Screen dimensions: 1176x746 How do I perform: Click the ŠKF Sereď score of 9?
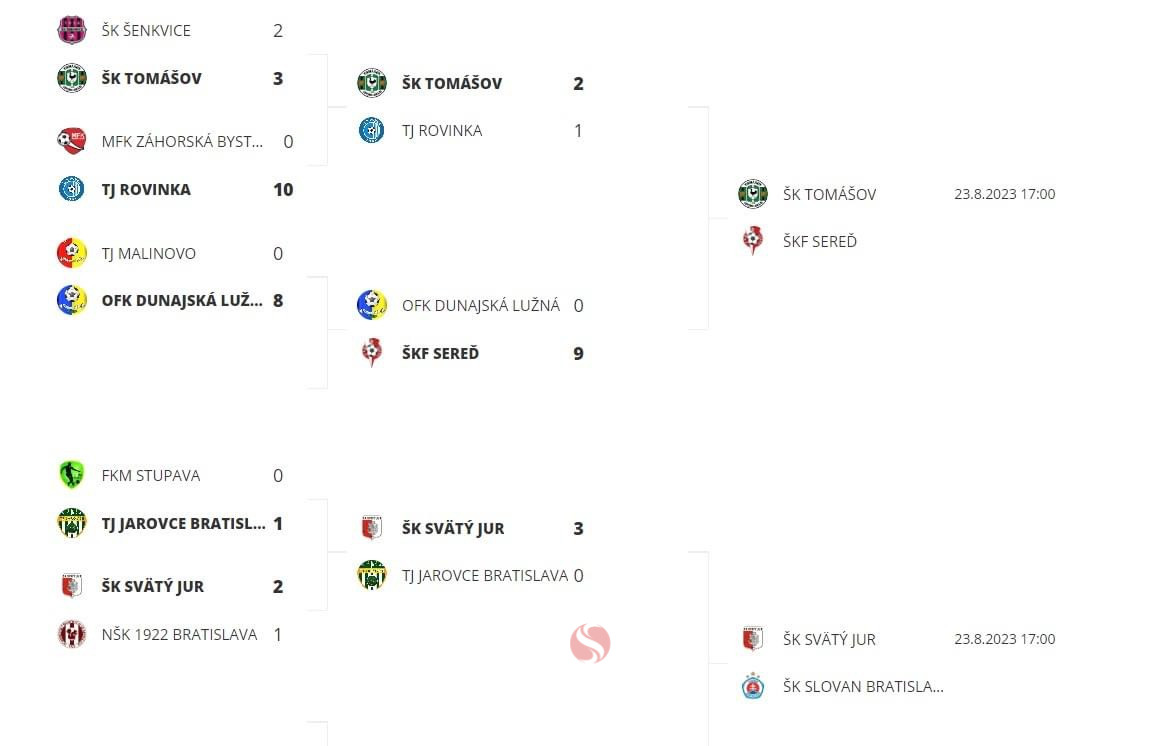[578, 353]
